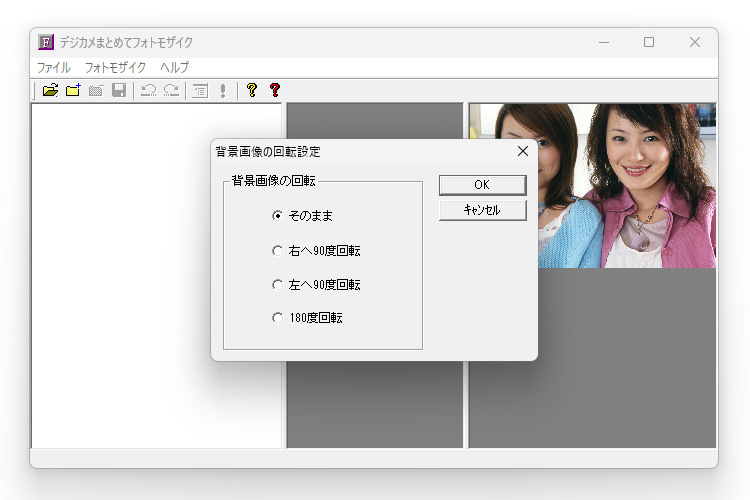
Task: Select the そのまま radio option
Action: pyautogui.click(x=278, y=215)
